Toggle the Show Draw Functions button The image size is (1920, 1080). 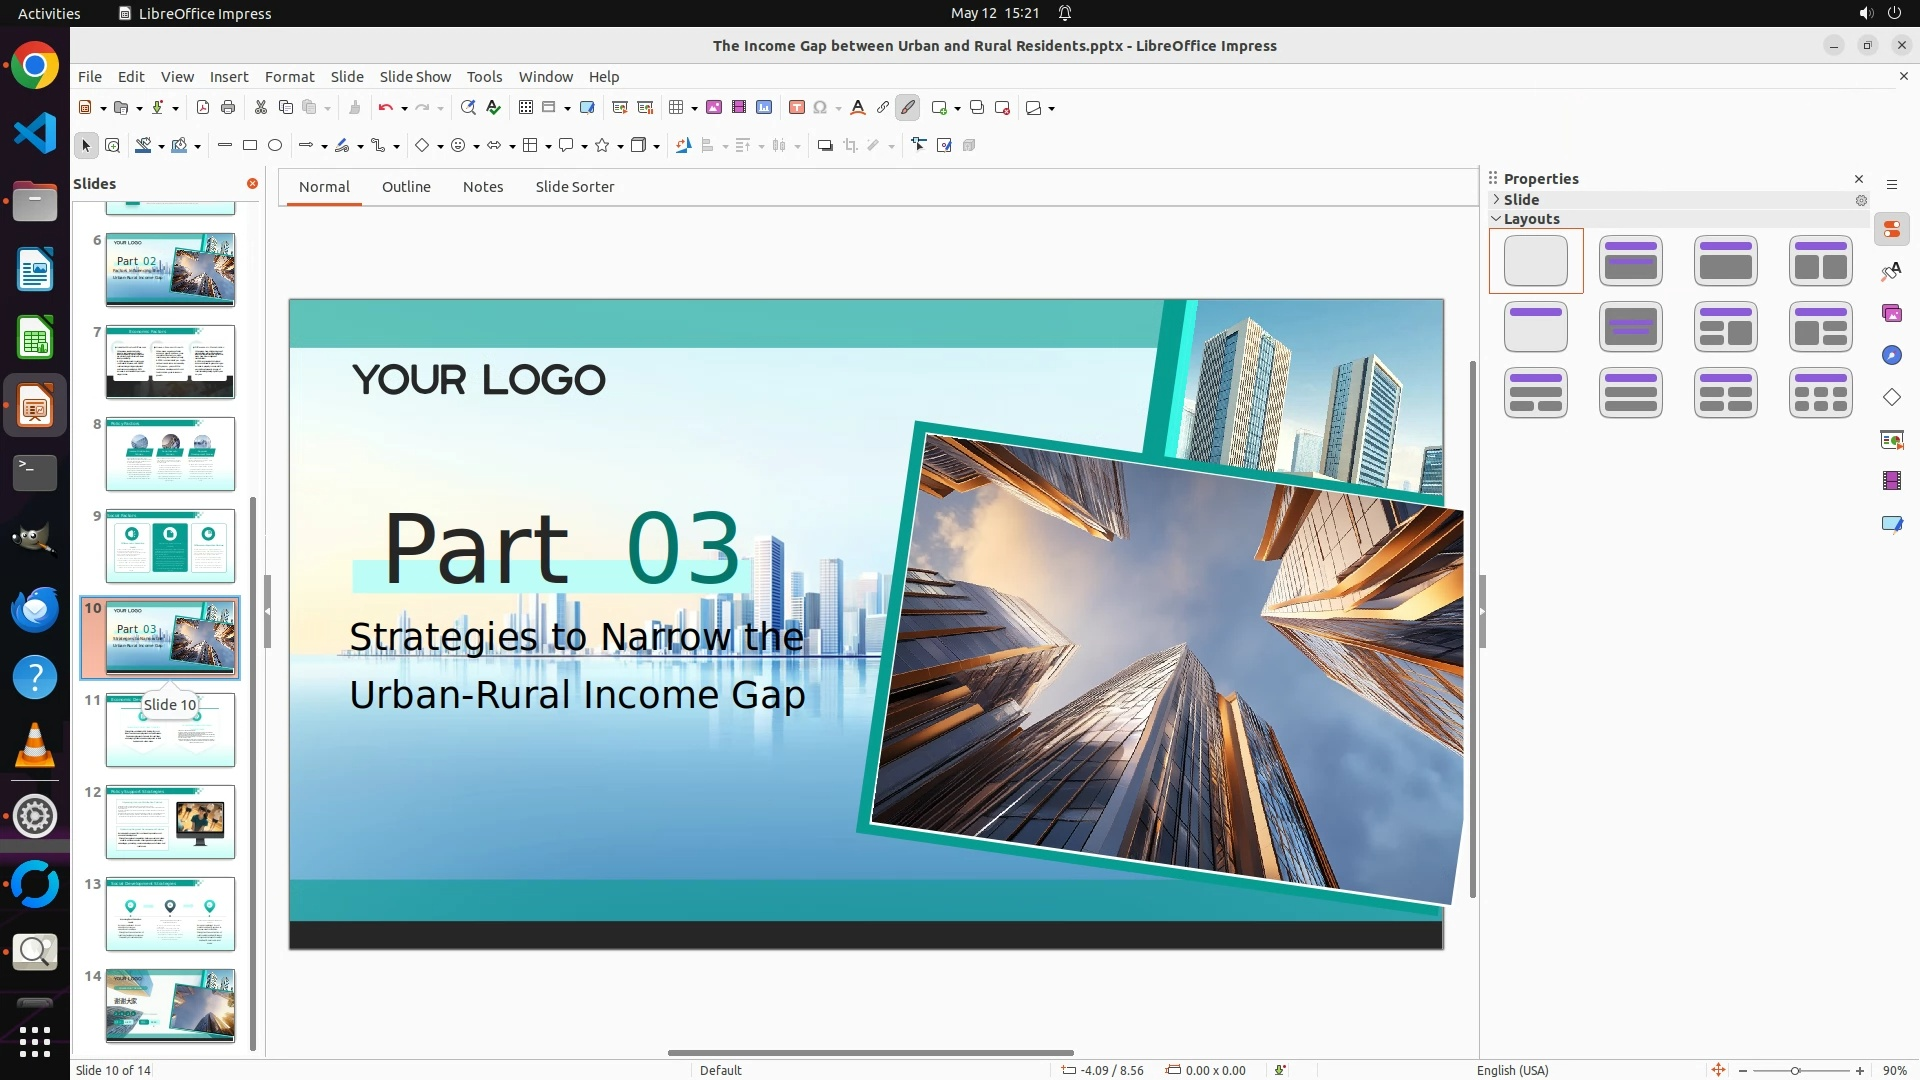pyautogui.click(x=908, y=108)
